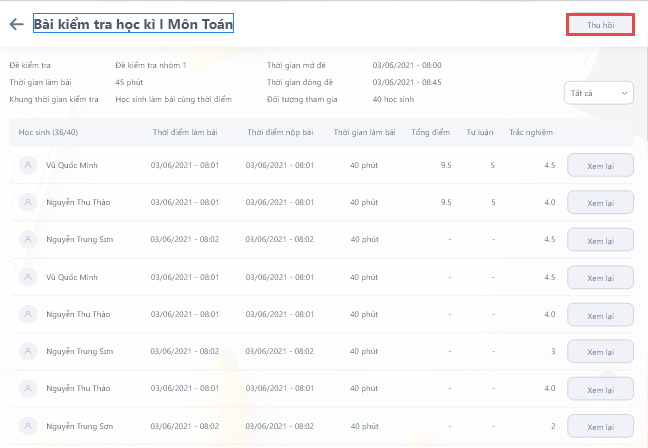Click the avatar icon in the sixth row

point(29,352)
